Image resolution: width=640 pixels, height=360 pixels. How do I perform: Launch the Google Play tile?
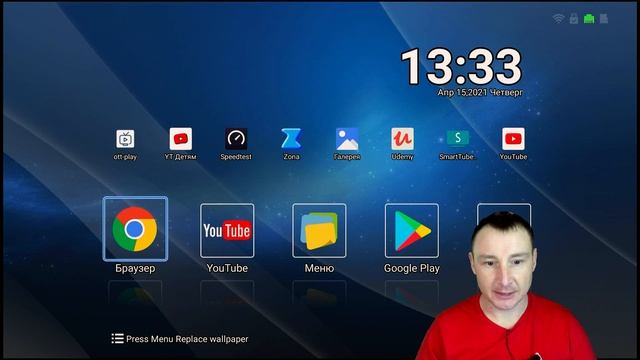412,231
